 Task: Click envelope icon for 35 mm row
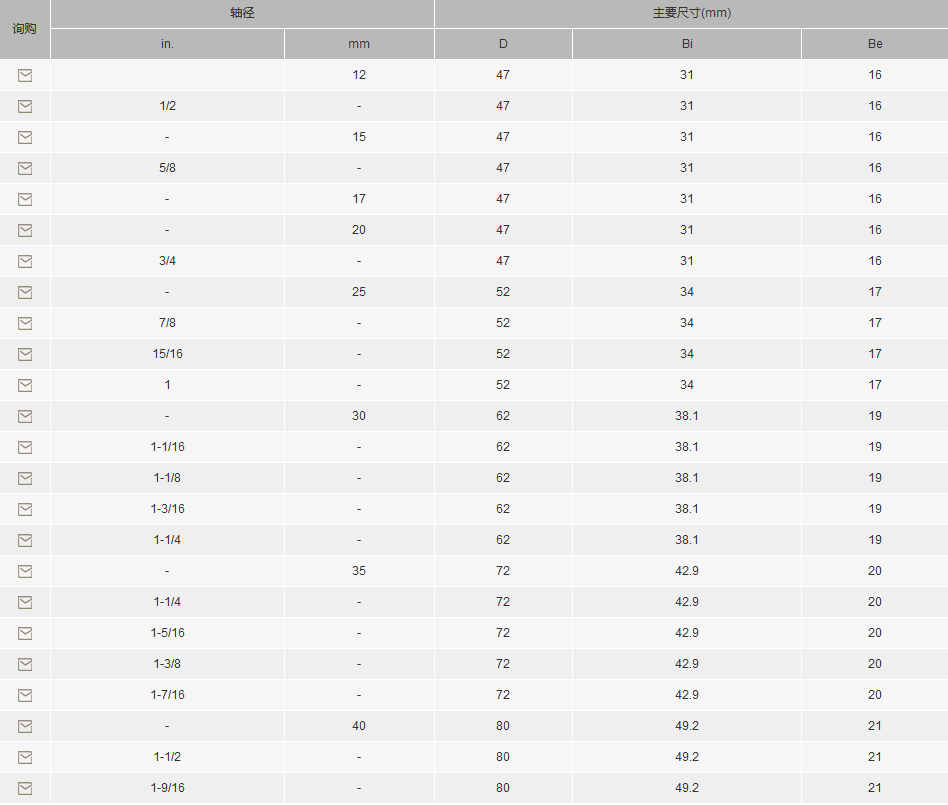pos(25,571)
